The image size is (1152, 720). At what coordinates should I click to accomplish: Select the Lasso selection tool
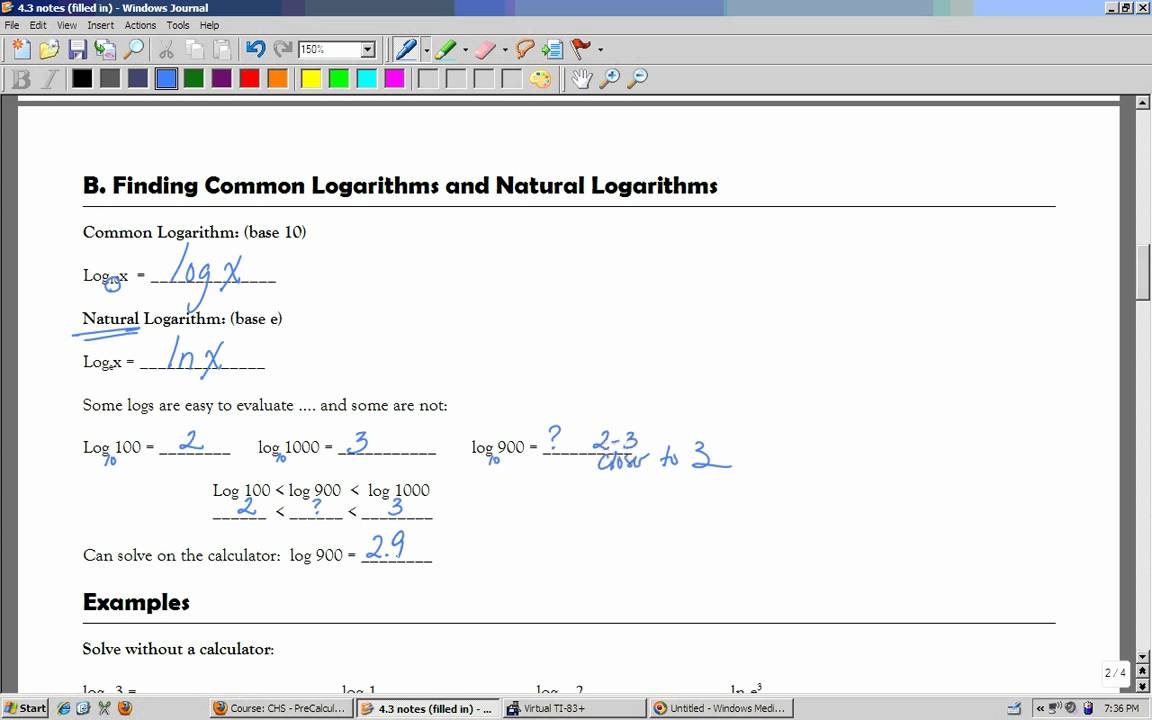525,49
